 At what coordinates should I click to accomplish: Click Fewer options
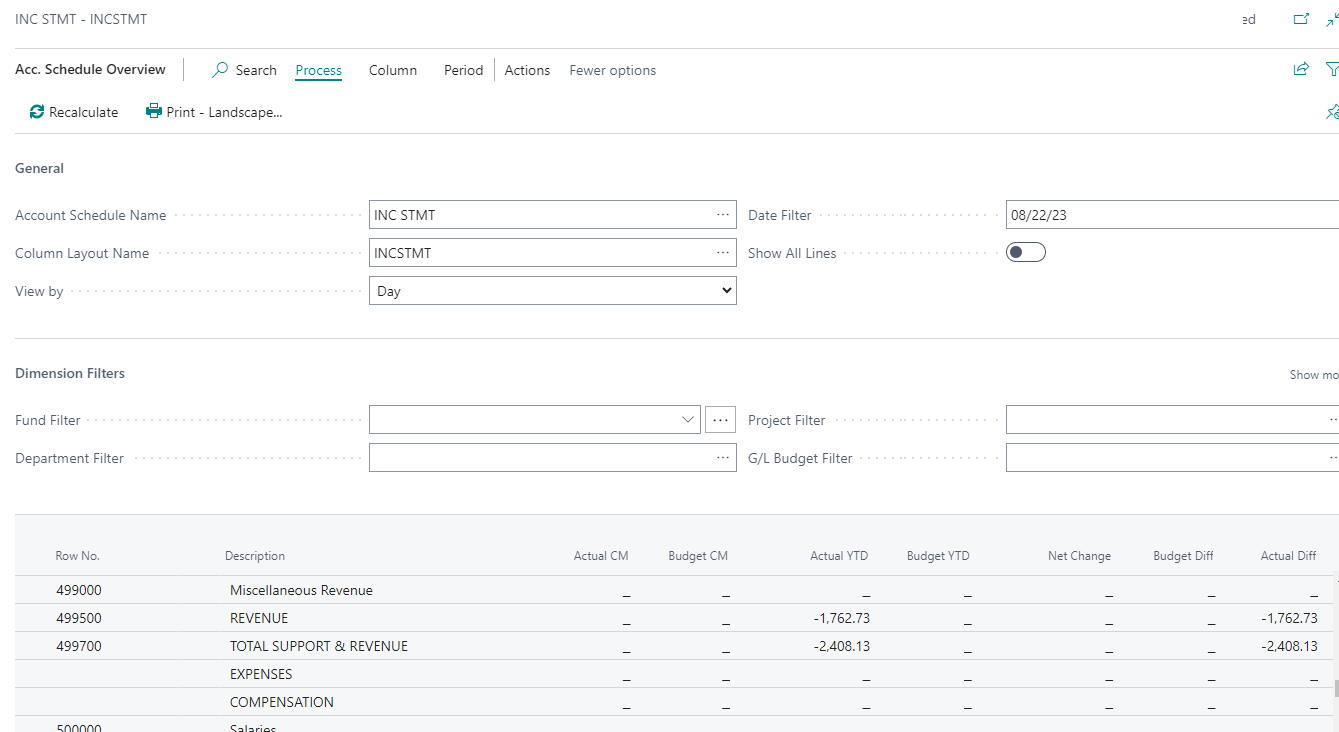coord(613,70)
